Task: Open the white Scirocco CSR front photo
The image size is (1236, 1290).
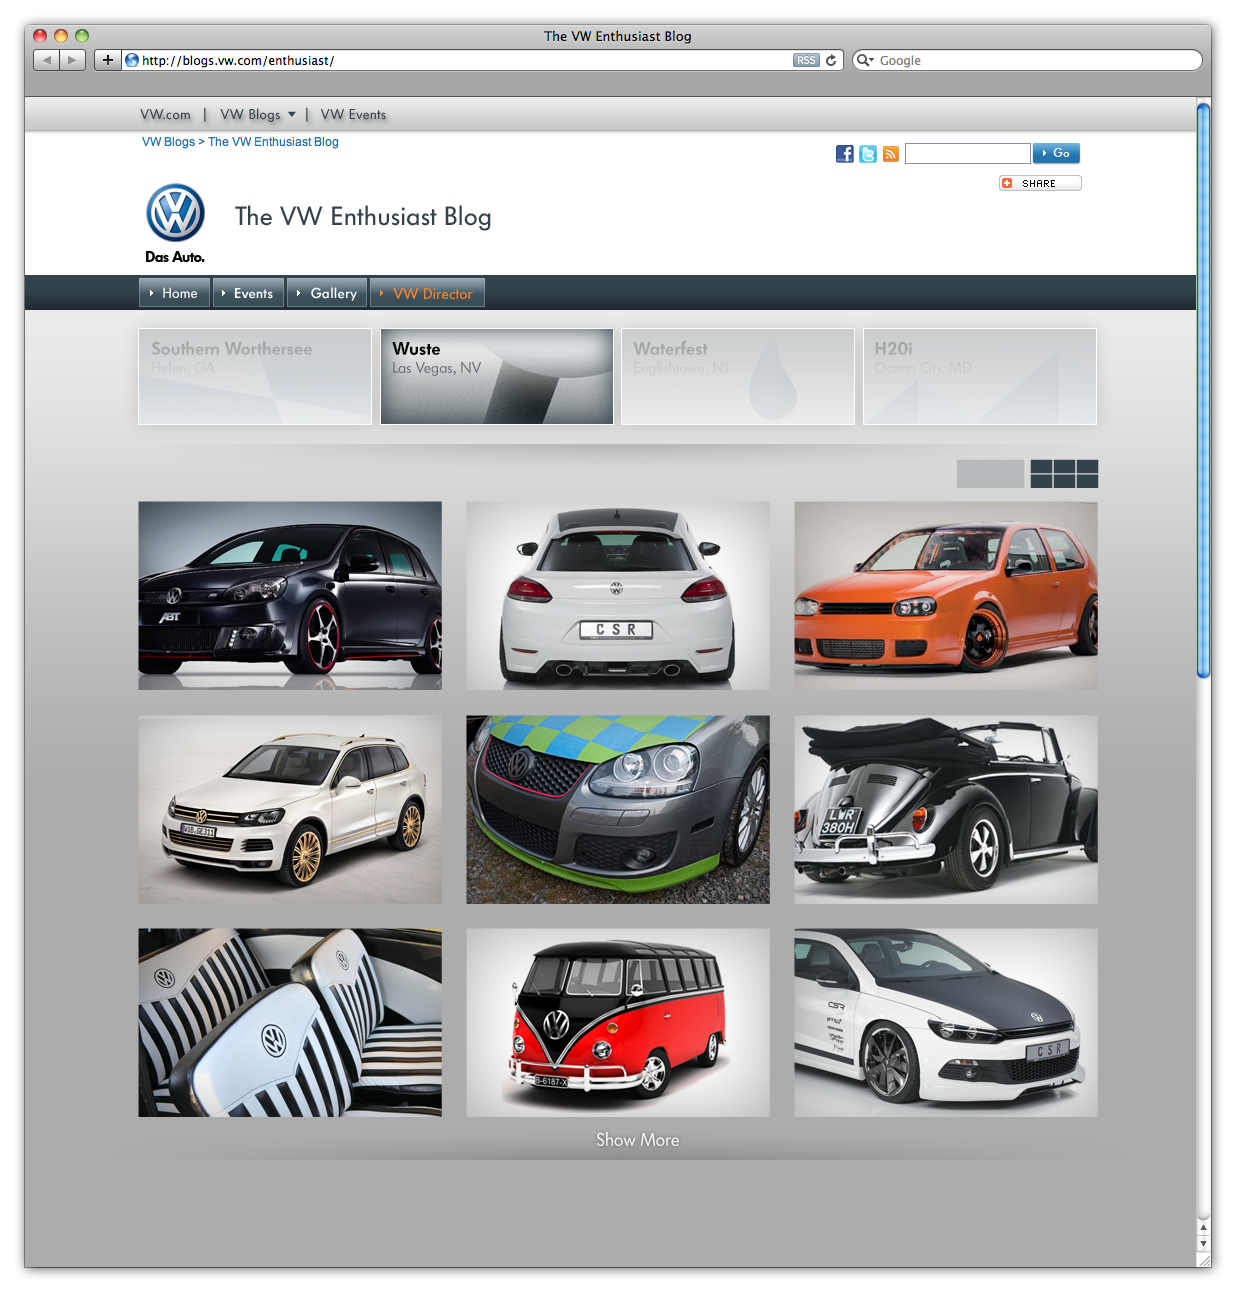Action: point(946,1023)
